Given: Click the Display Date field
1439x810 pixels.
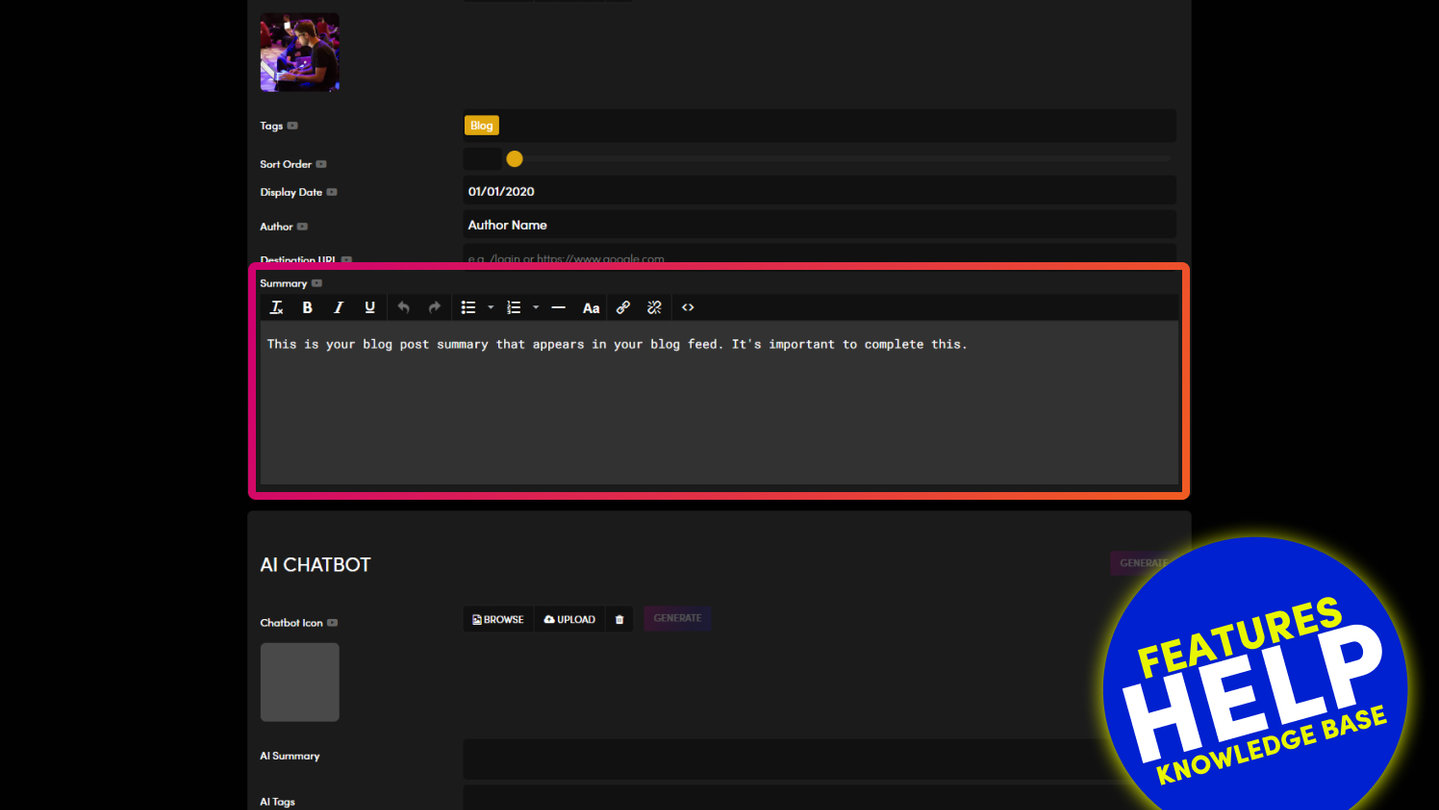Looking at the screenshot, I should (818, 191).
